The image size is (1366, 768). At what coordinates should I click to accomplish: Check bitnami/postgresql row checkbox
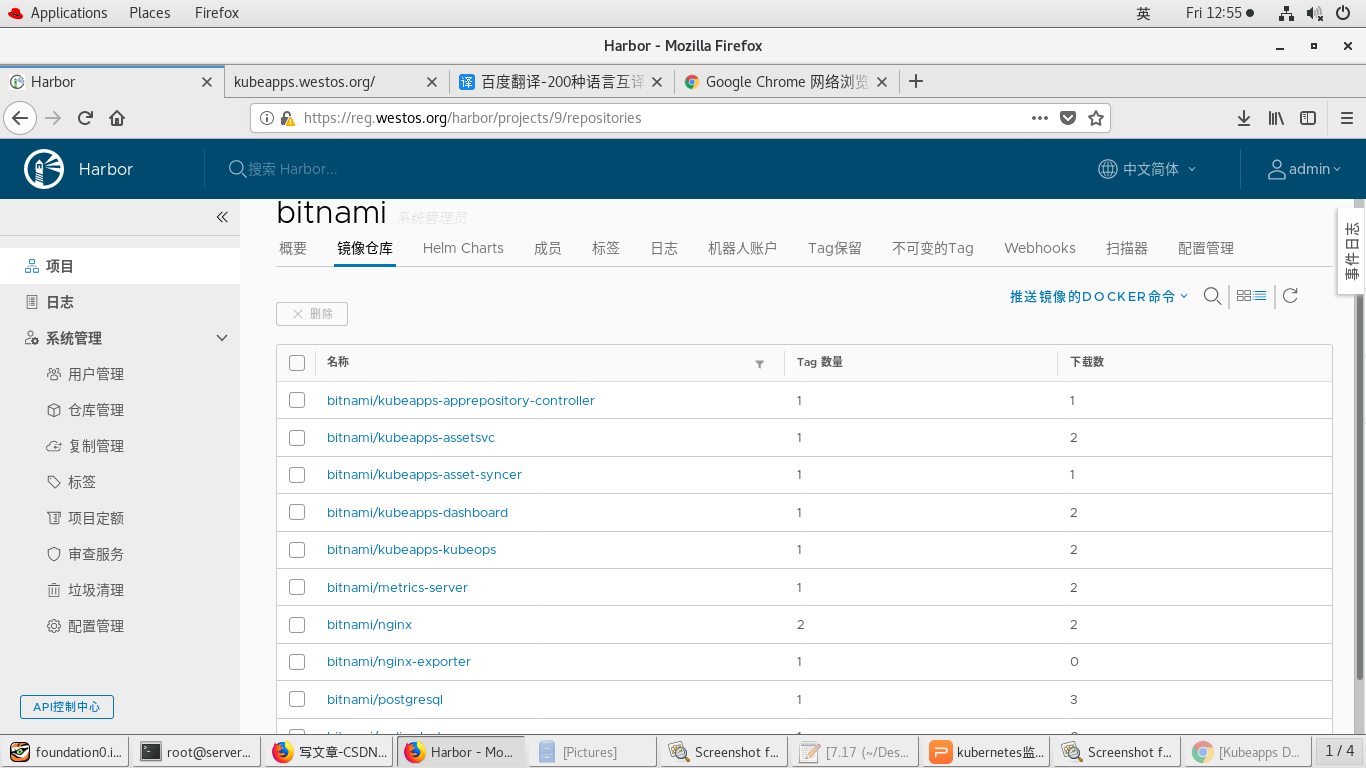point(297,699)
